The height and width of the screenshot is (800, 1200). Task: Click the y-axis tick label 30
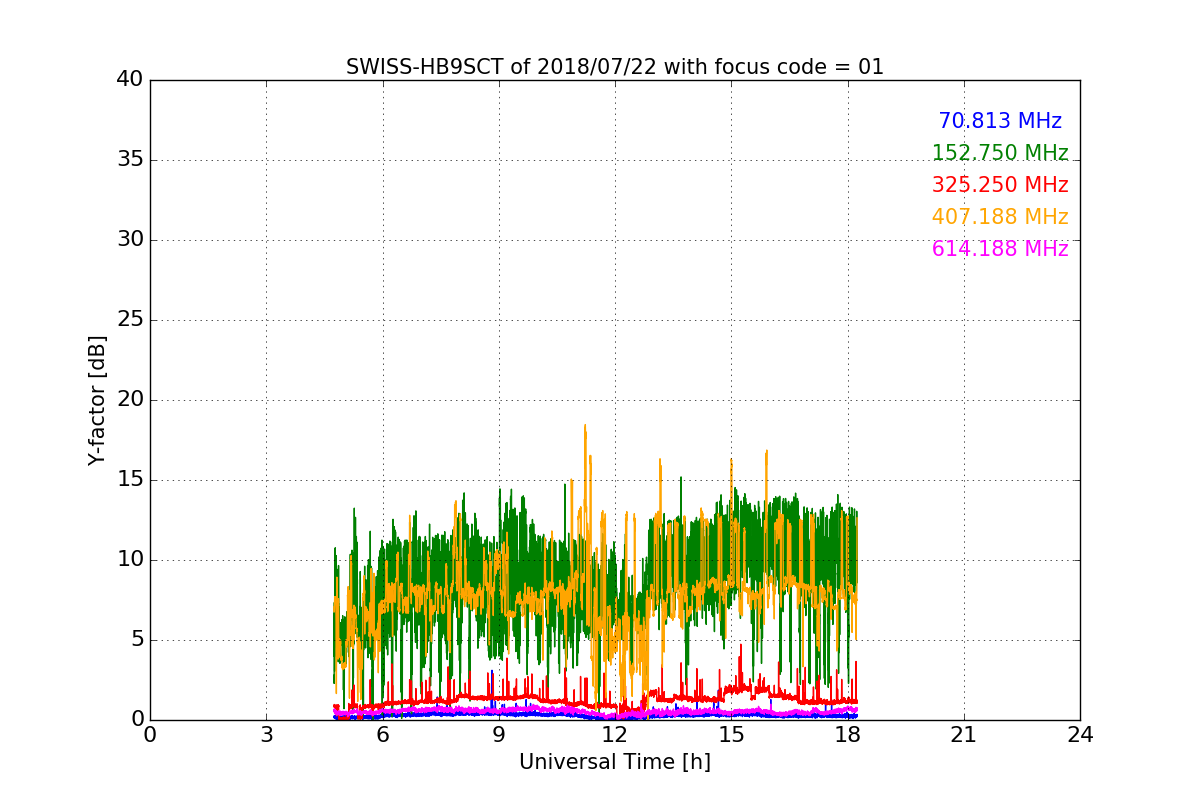(130, 240)
